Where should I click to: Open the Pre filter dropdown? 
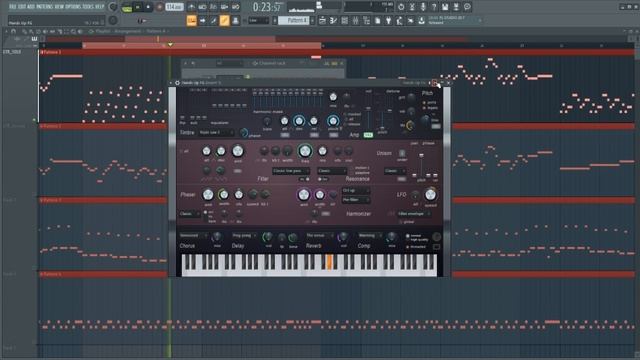coord(356,200)
